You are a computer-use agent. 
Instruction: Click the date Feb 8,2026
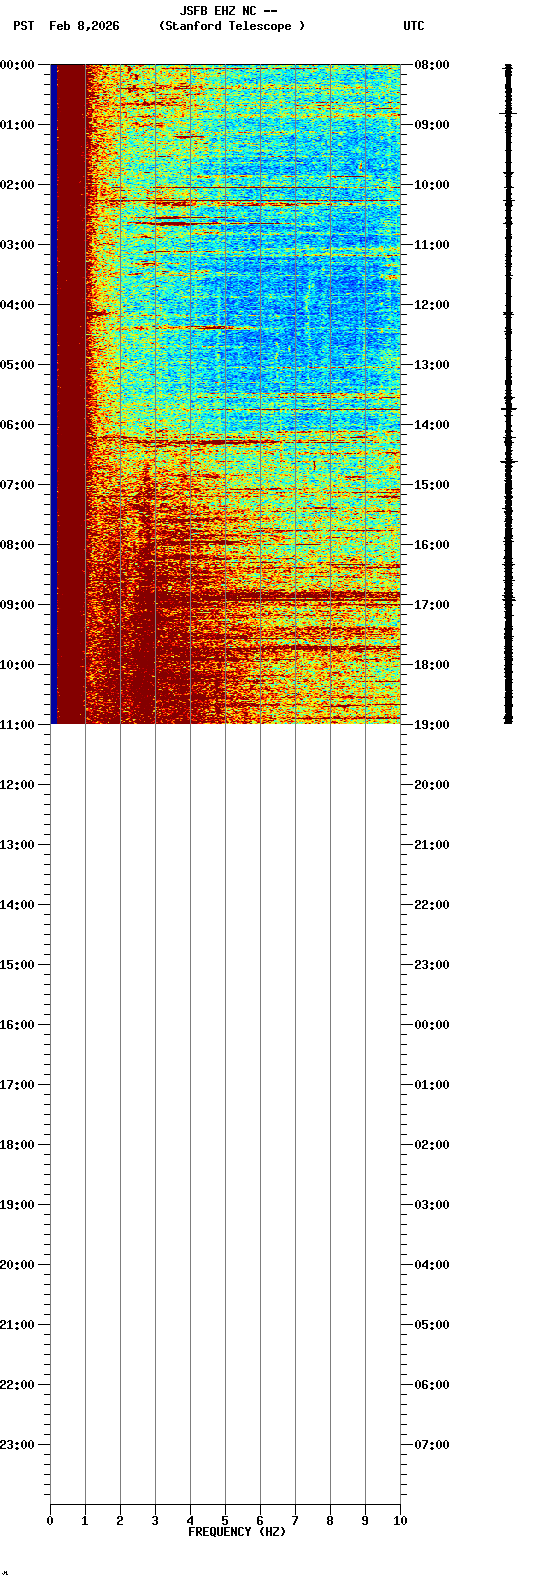pyautogui.click(x=84, y=26)
